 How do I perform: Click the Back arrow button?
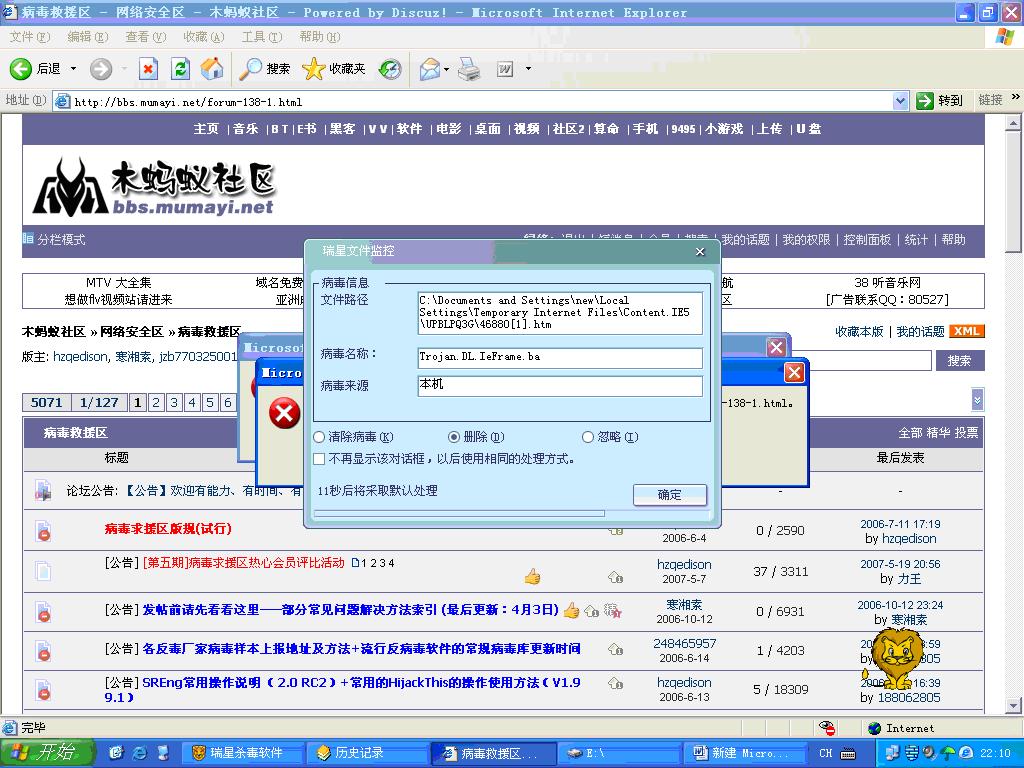(x=21, y=69)
